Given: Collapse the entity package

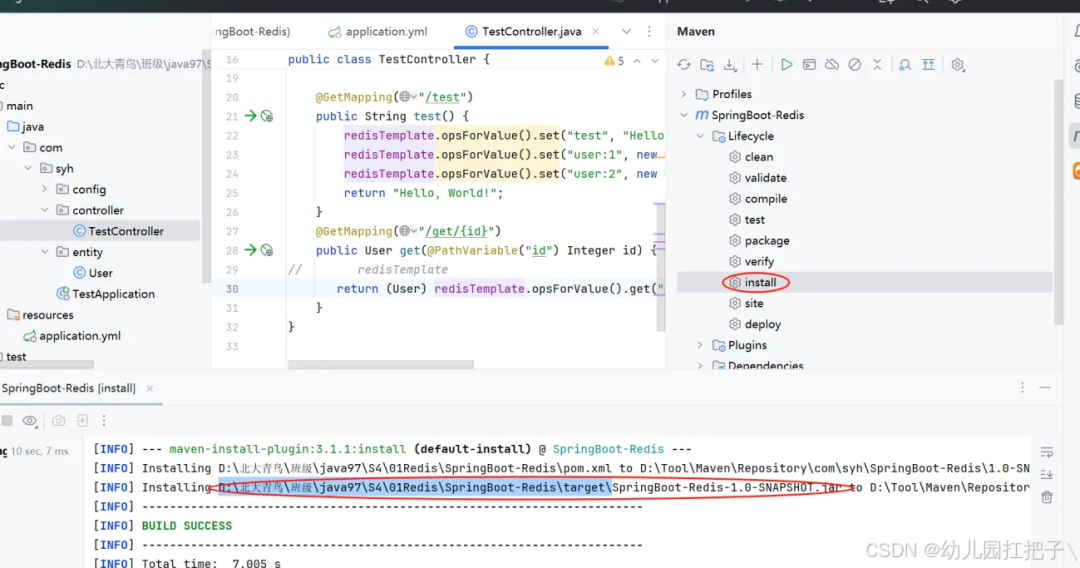Looking at the screenshot, I should 45,252.
